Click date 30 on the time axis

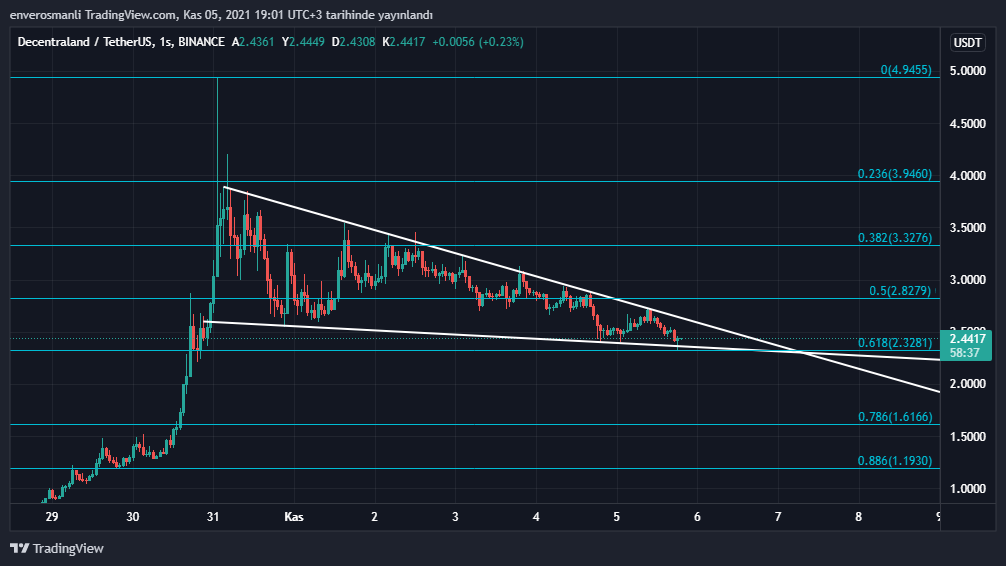coord(133,517)
